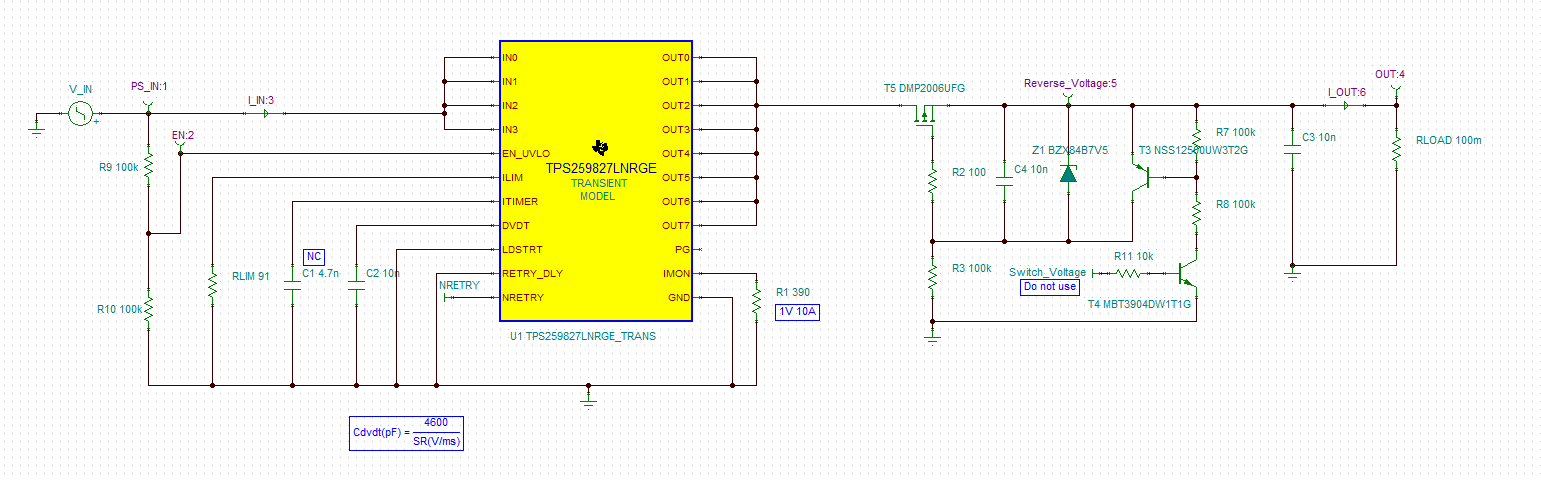Image resolution: width=1541 pixels, height=481 pixels.
Task: Click the IN3 pin label
Action: (x=510, y=130)
